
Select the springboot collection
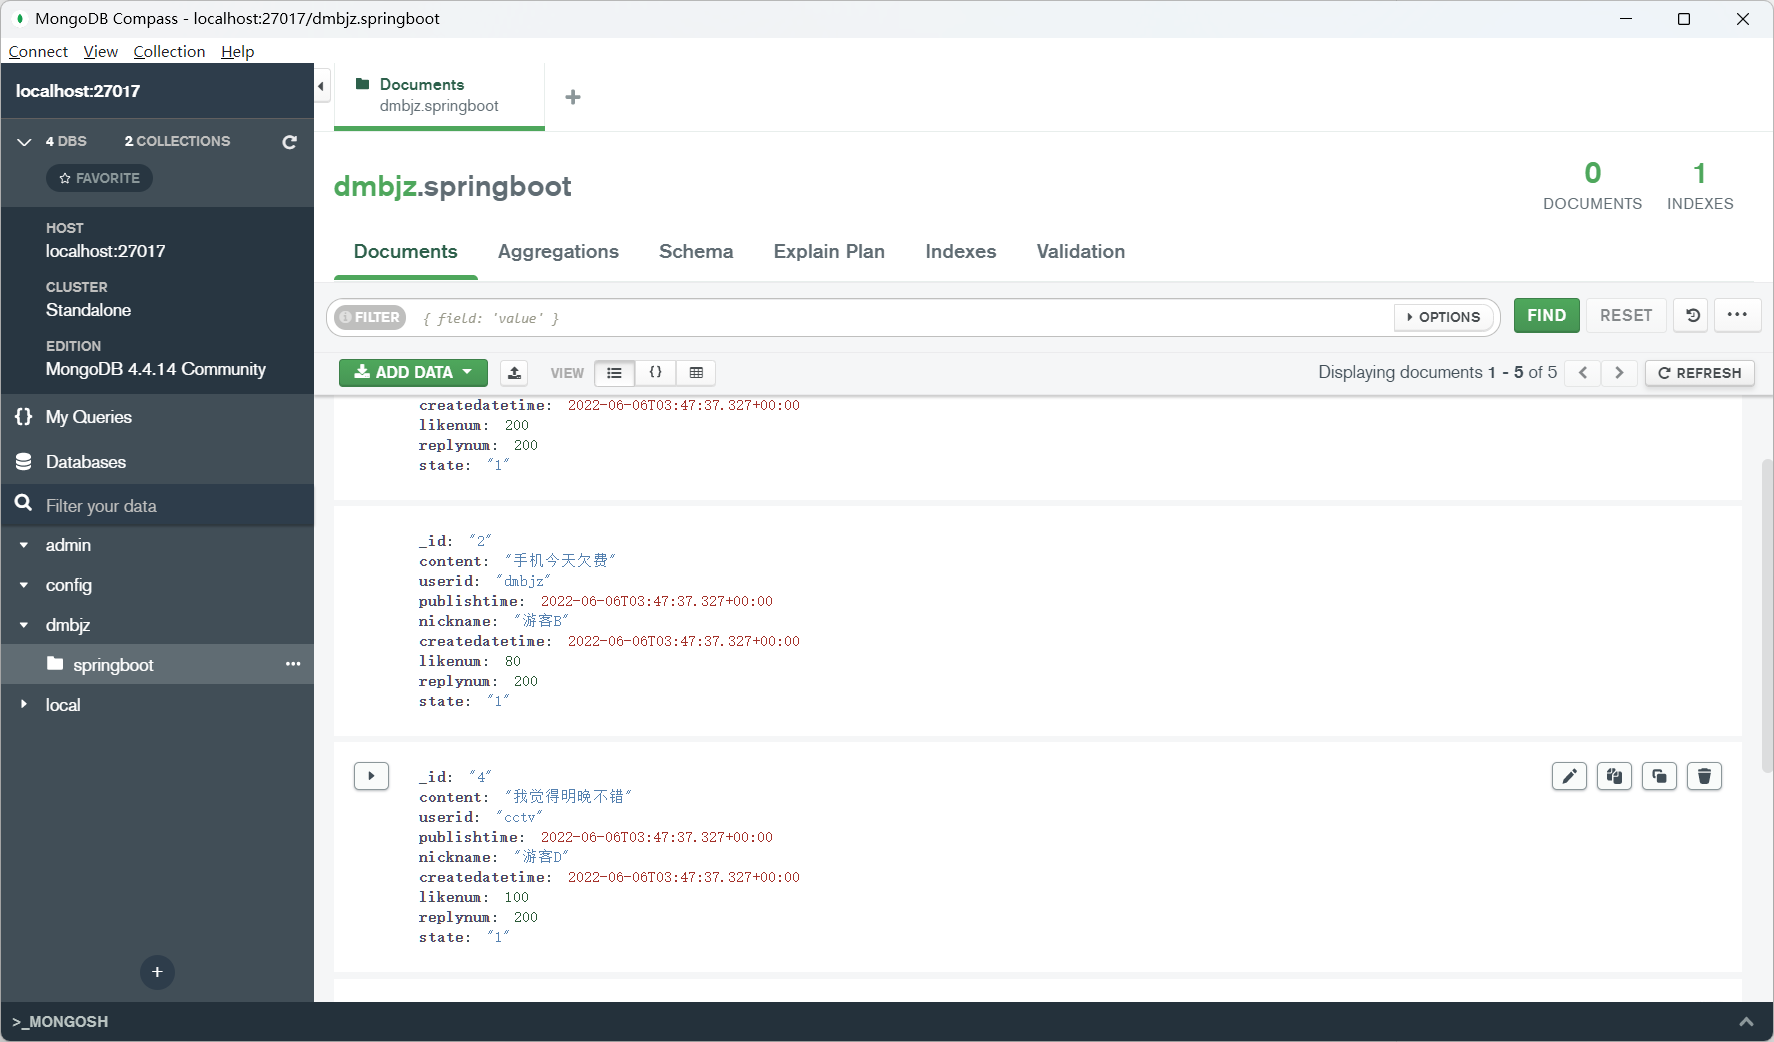point(113,665)
